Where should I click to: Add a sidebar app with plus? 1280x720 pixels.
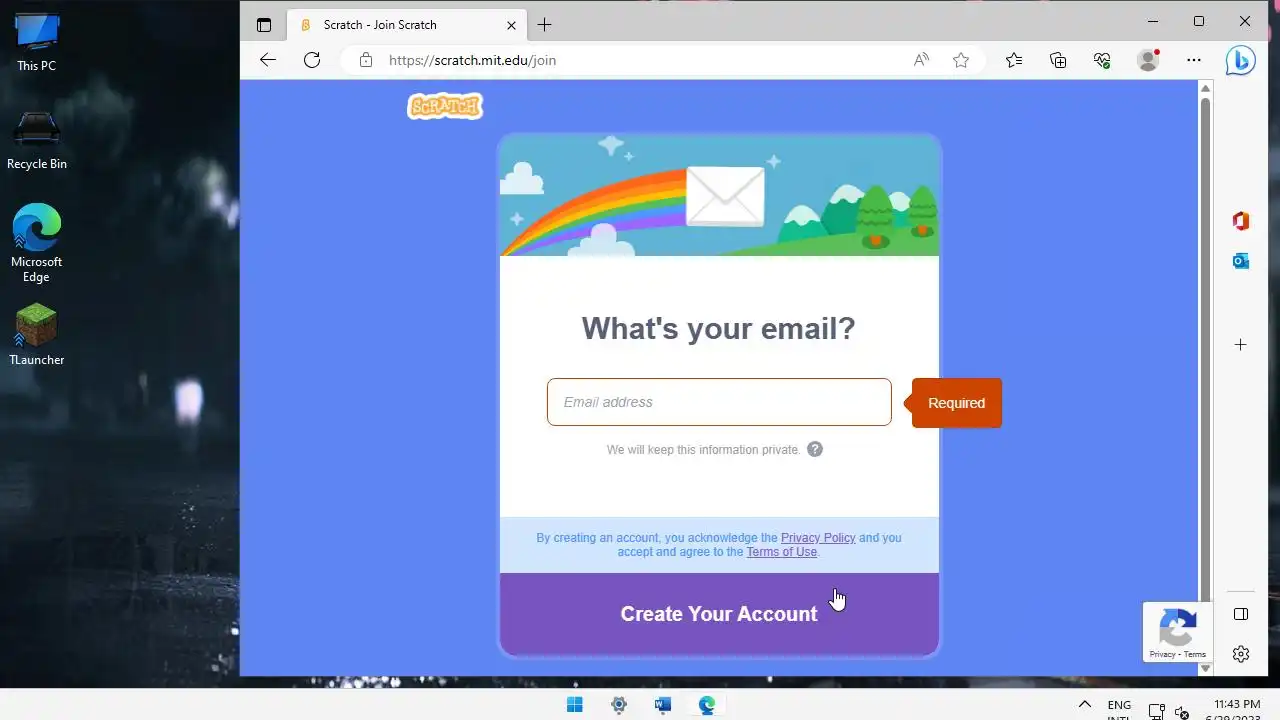[x=1241, y=345]
